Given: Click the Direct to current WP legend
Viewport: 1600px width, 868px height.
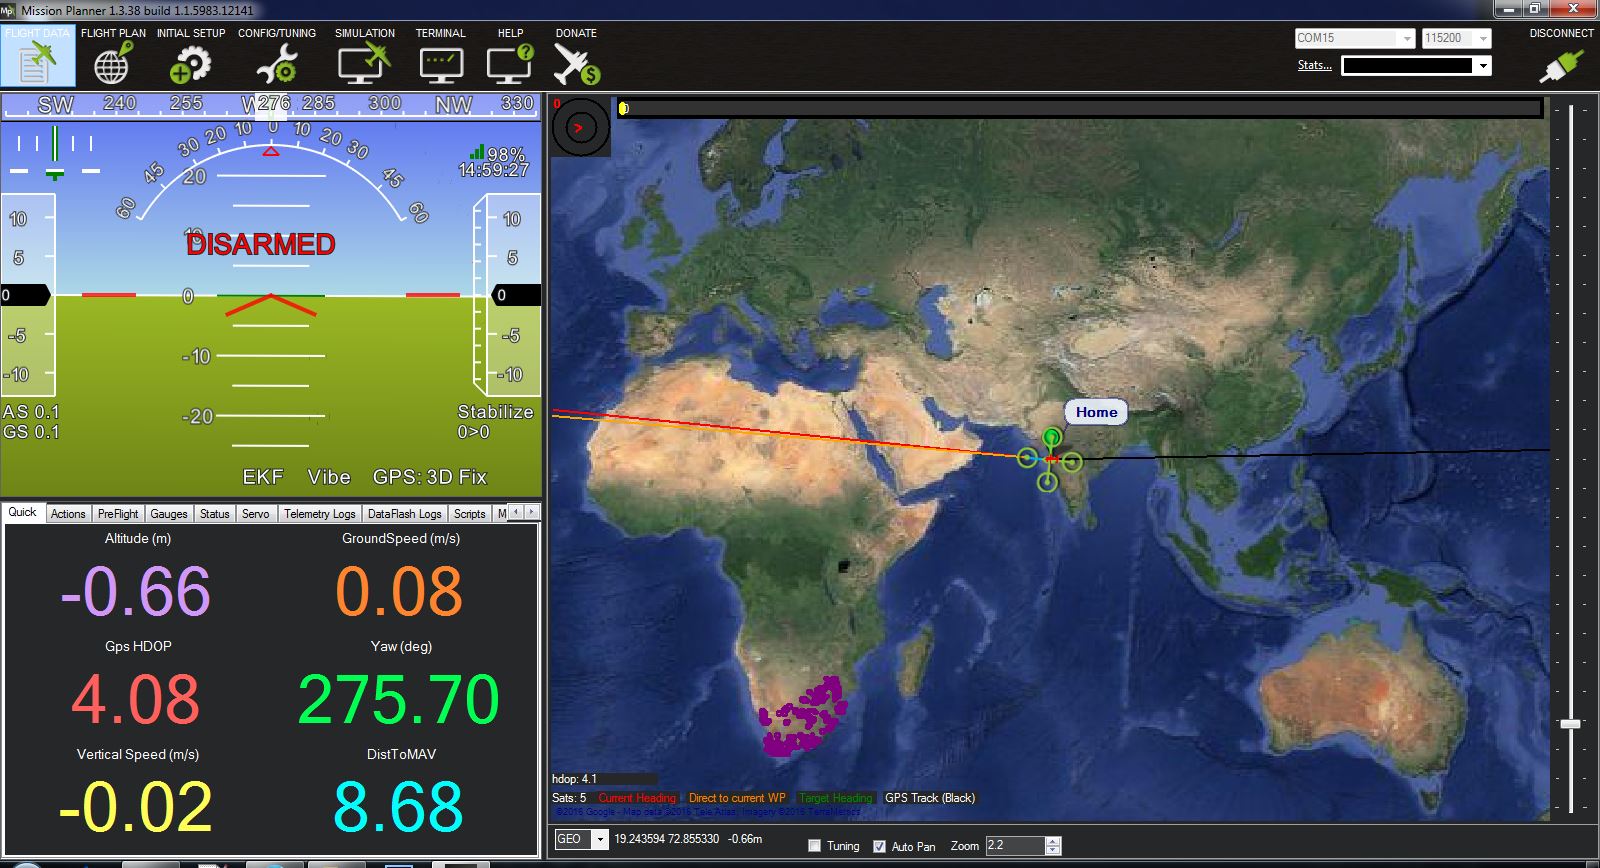Looking at the screenshot, I should click(737, 798).
